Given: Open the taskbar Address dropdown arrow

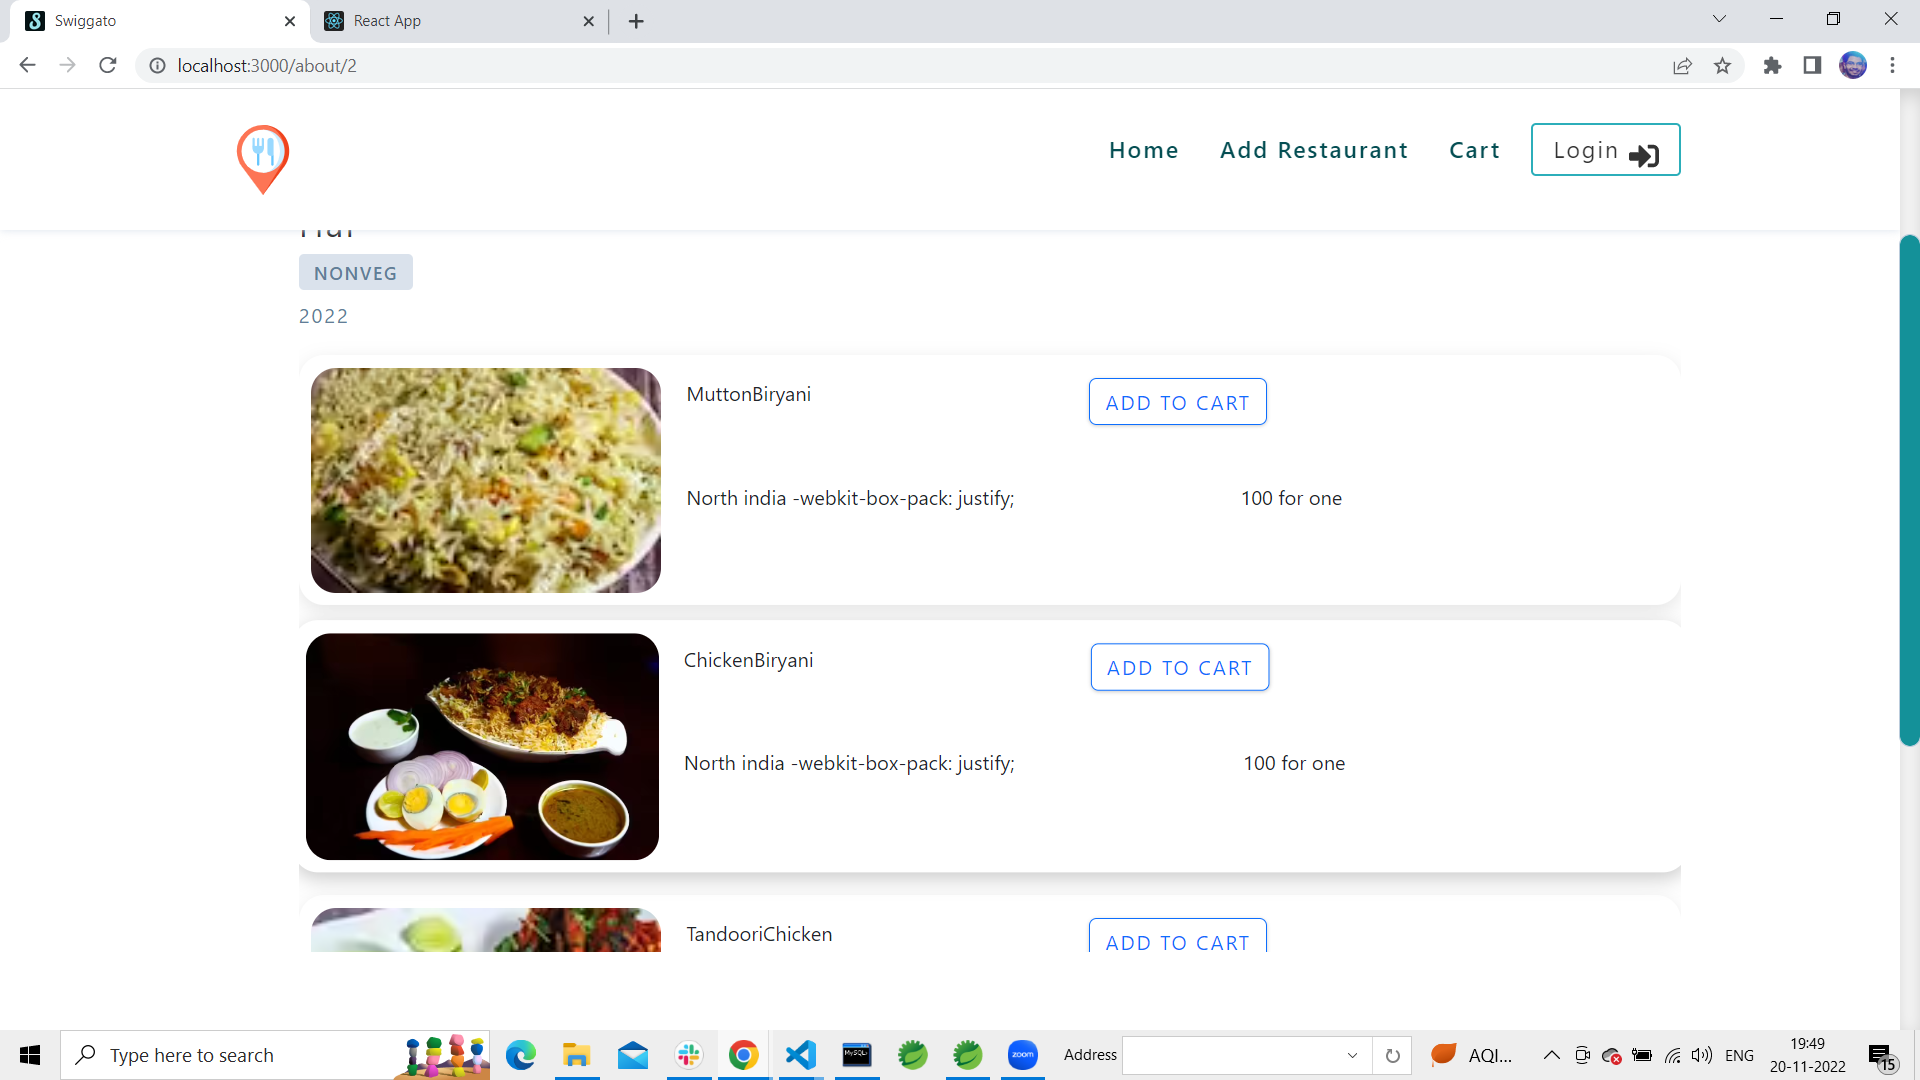Looking at the screenshot, I should 1352,1055.
